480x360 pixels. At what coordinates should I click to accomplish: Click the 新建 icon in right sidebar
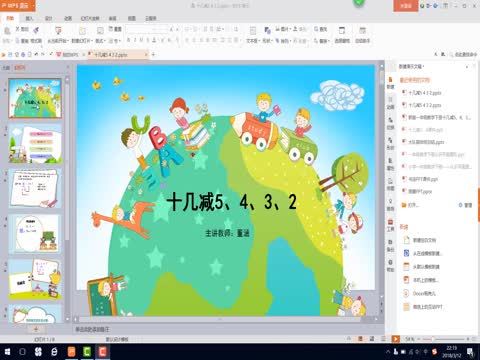[390, 82]
